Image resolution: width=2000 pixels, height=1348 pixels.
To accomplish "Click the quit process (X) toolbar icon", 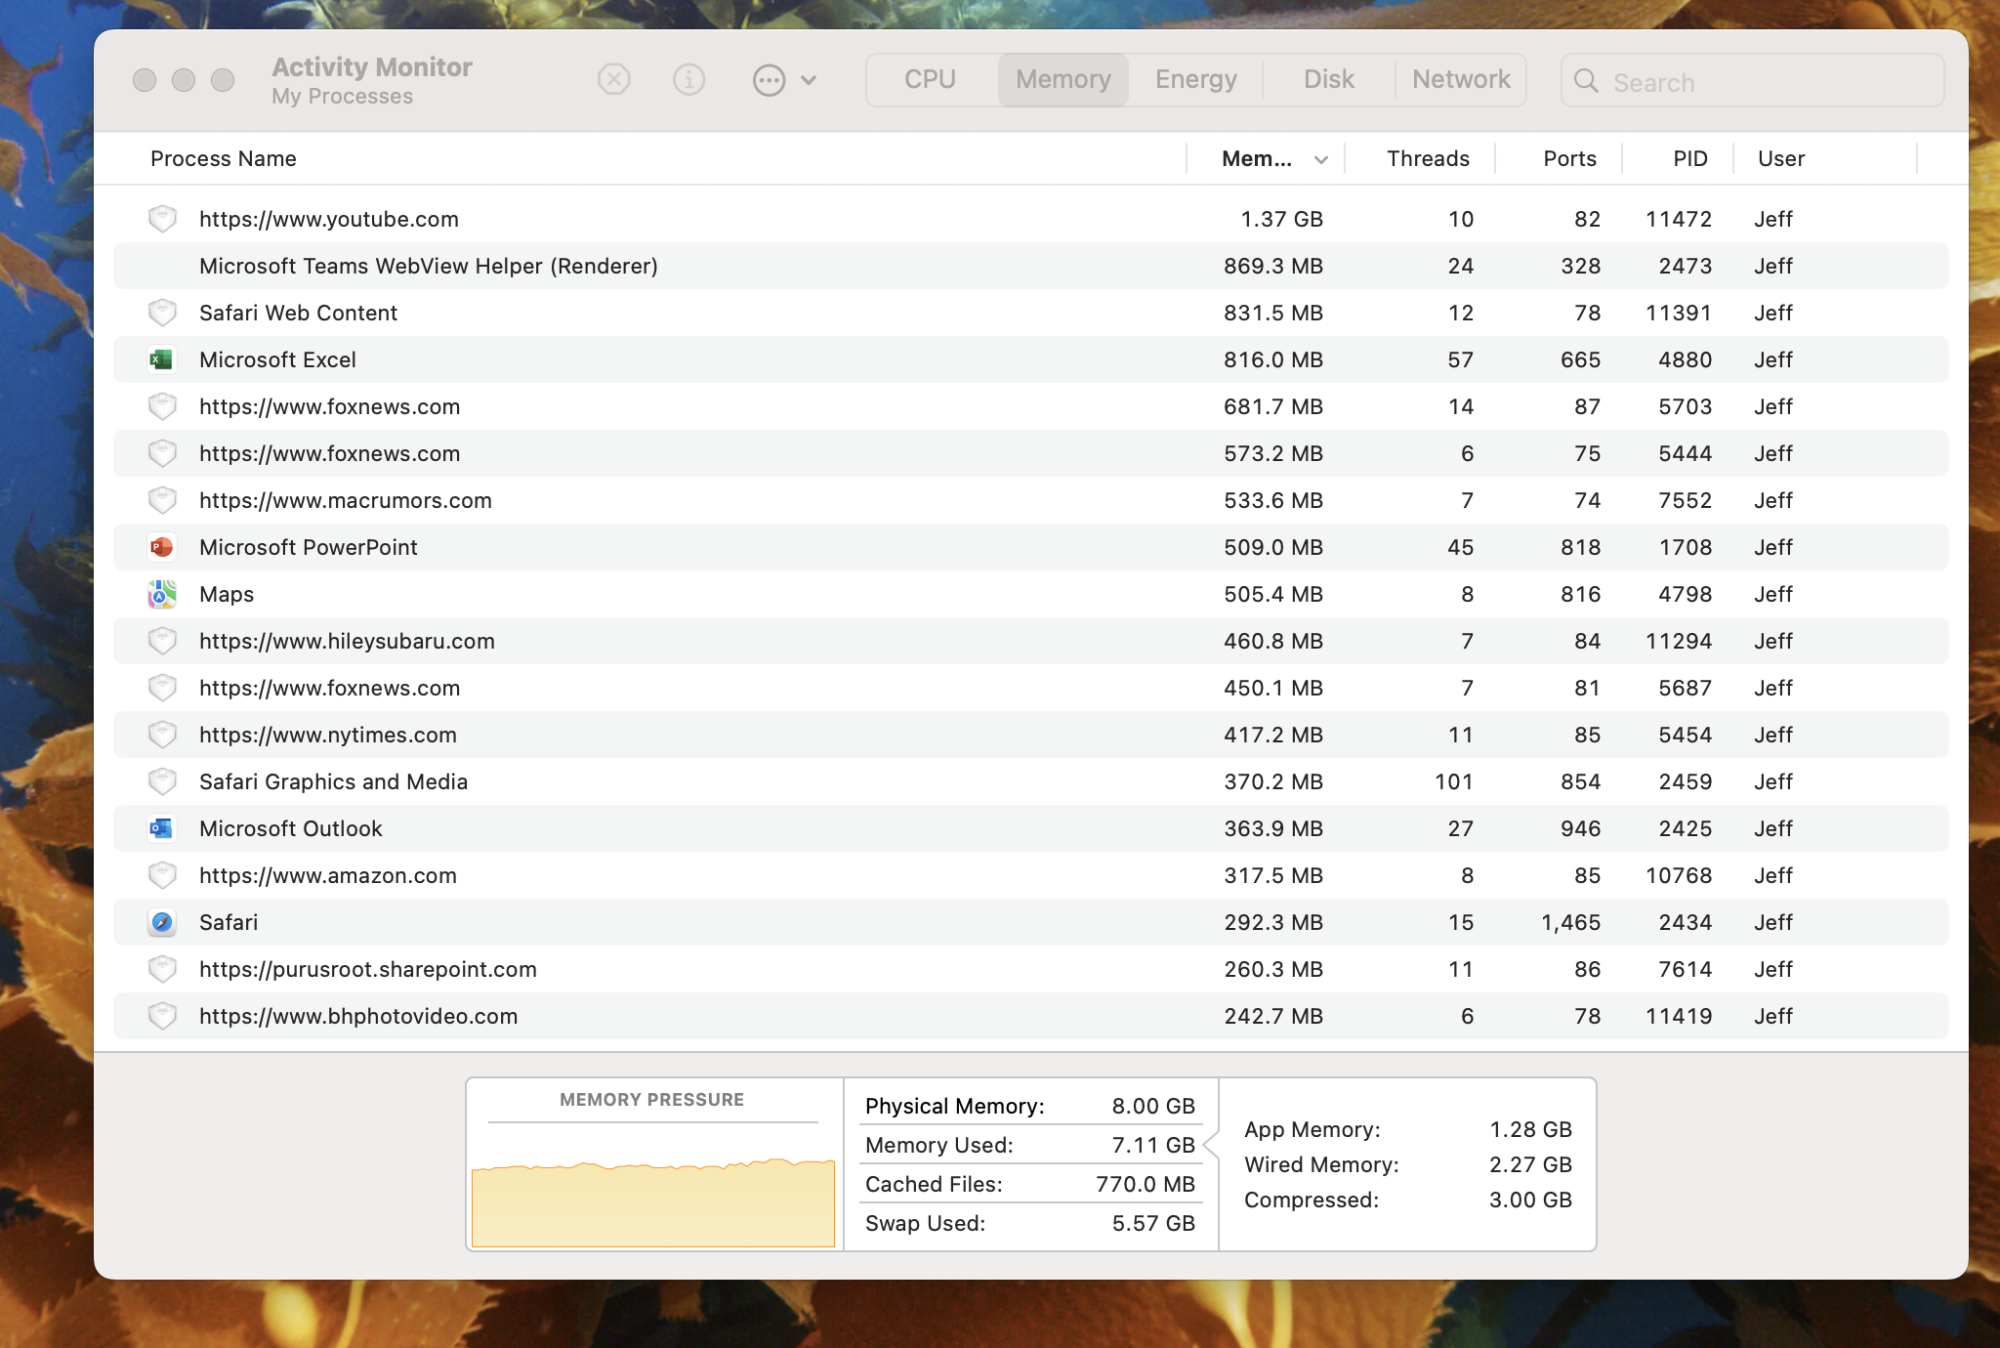I will [614, 79].
